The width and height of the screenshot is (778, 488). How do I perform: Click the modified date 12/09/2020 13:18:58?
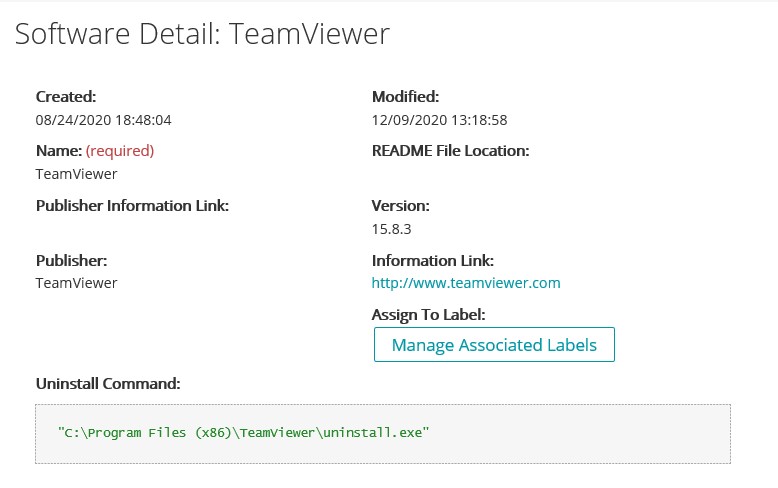point(440,120)
